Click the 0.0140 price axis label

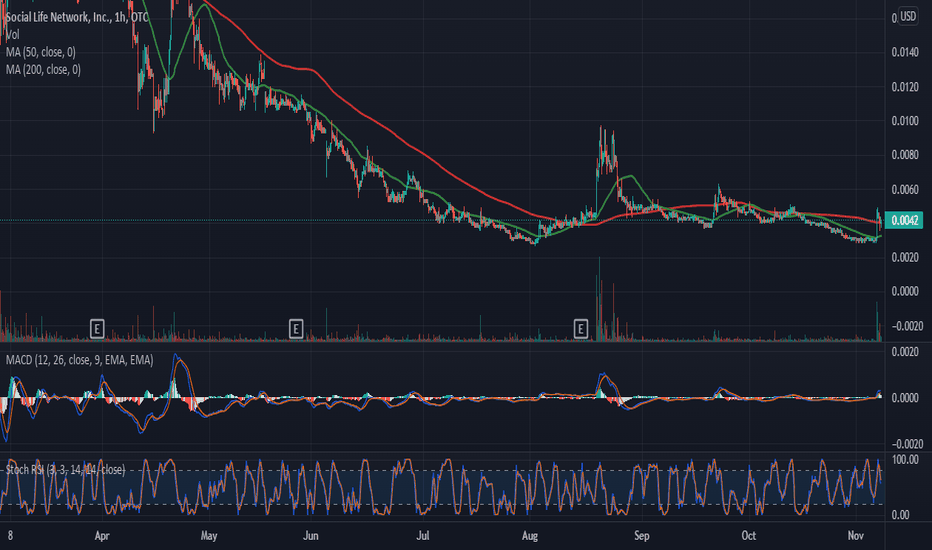pos(905,52)
